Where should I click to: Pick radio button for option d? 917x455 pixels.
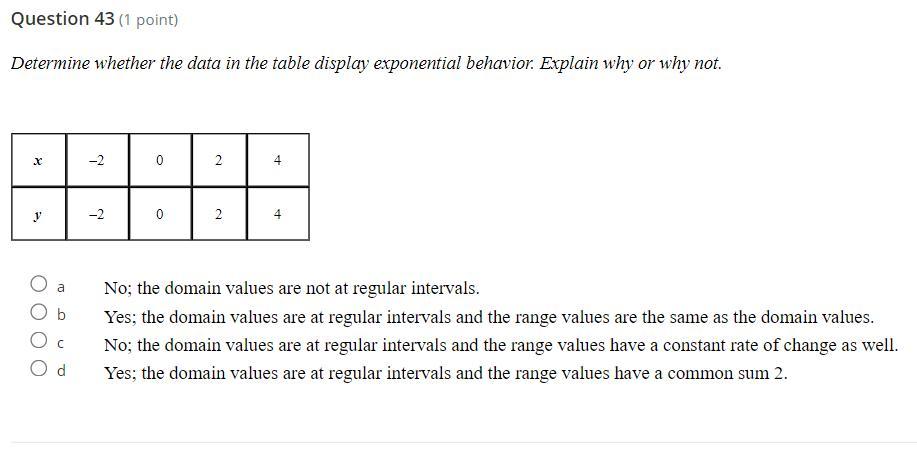(39, 368)
